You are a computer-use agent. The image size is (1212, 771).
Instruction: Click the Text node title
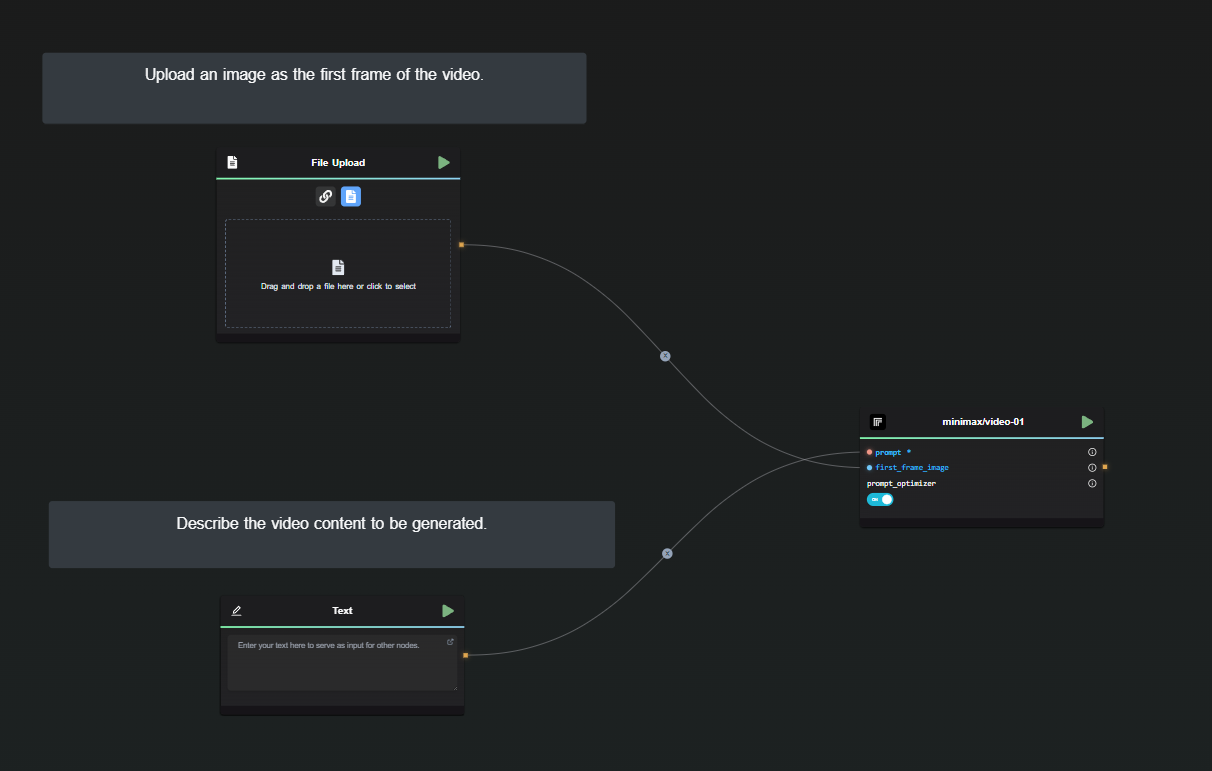point(342,610)
